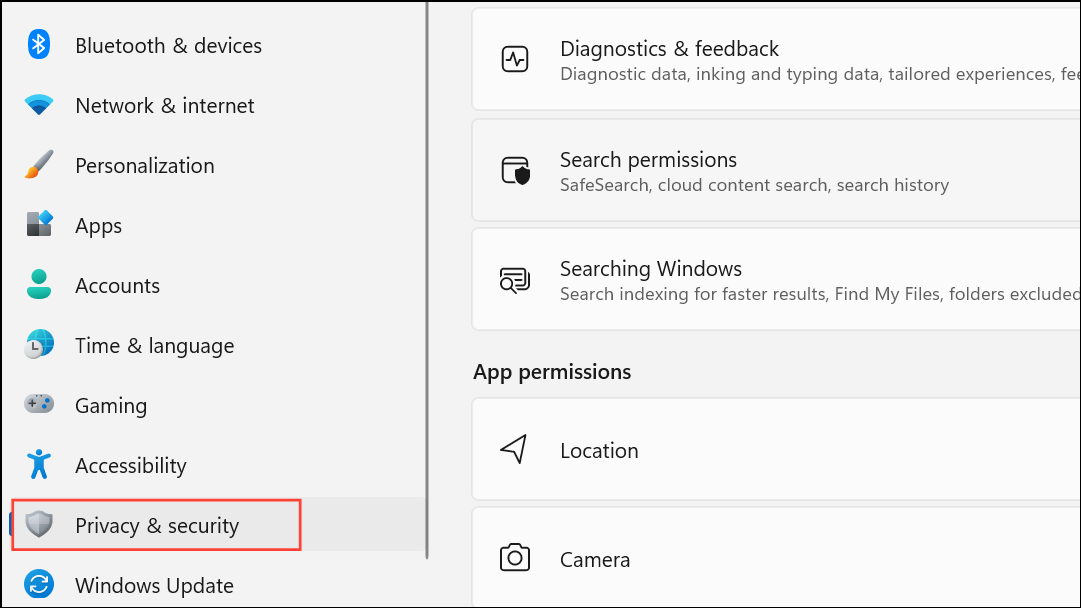The image size is (1081, 608).
Task: Click the Windows Update sync icon
Action: (x=39, y=585)
